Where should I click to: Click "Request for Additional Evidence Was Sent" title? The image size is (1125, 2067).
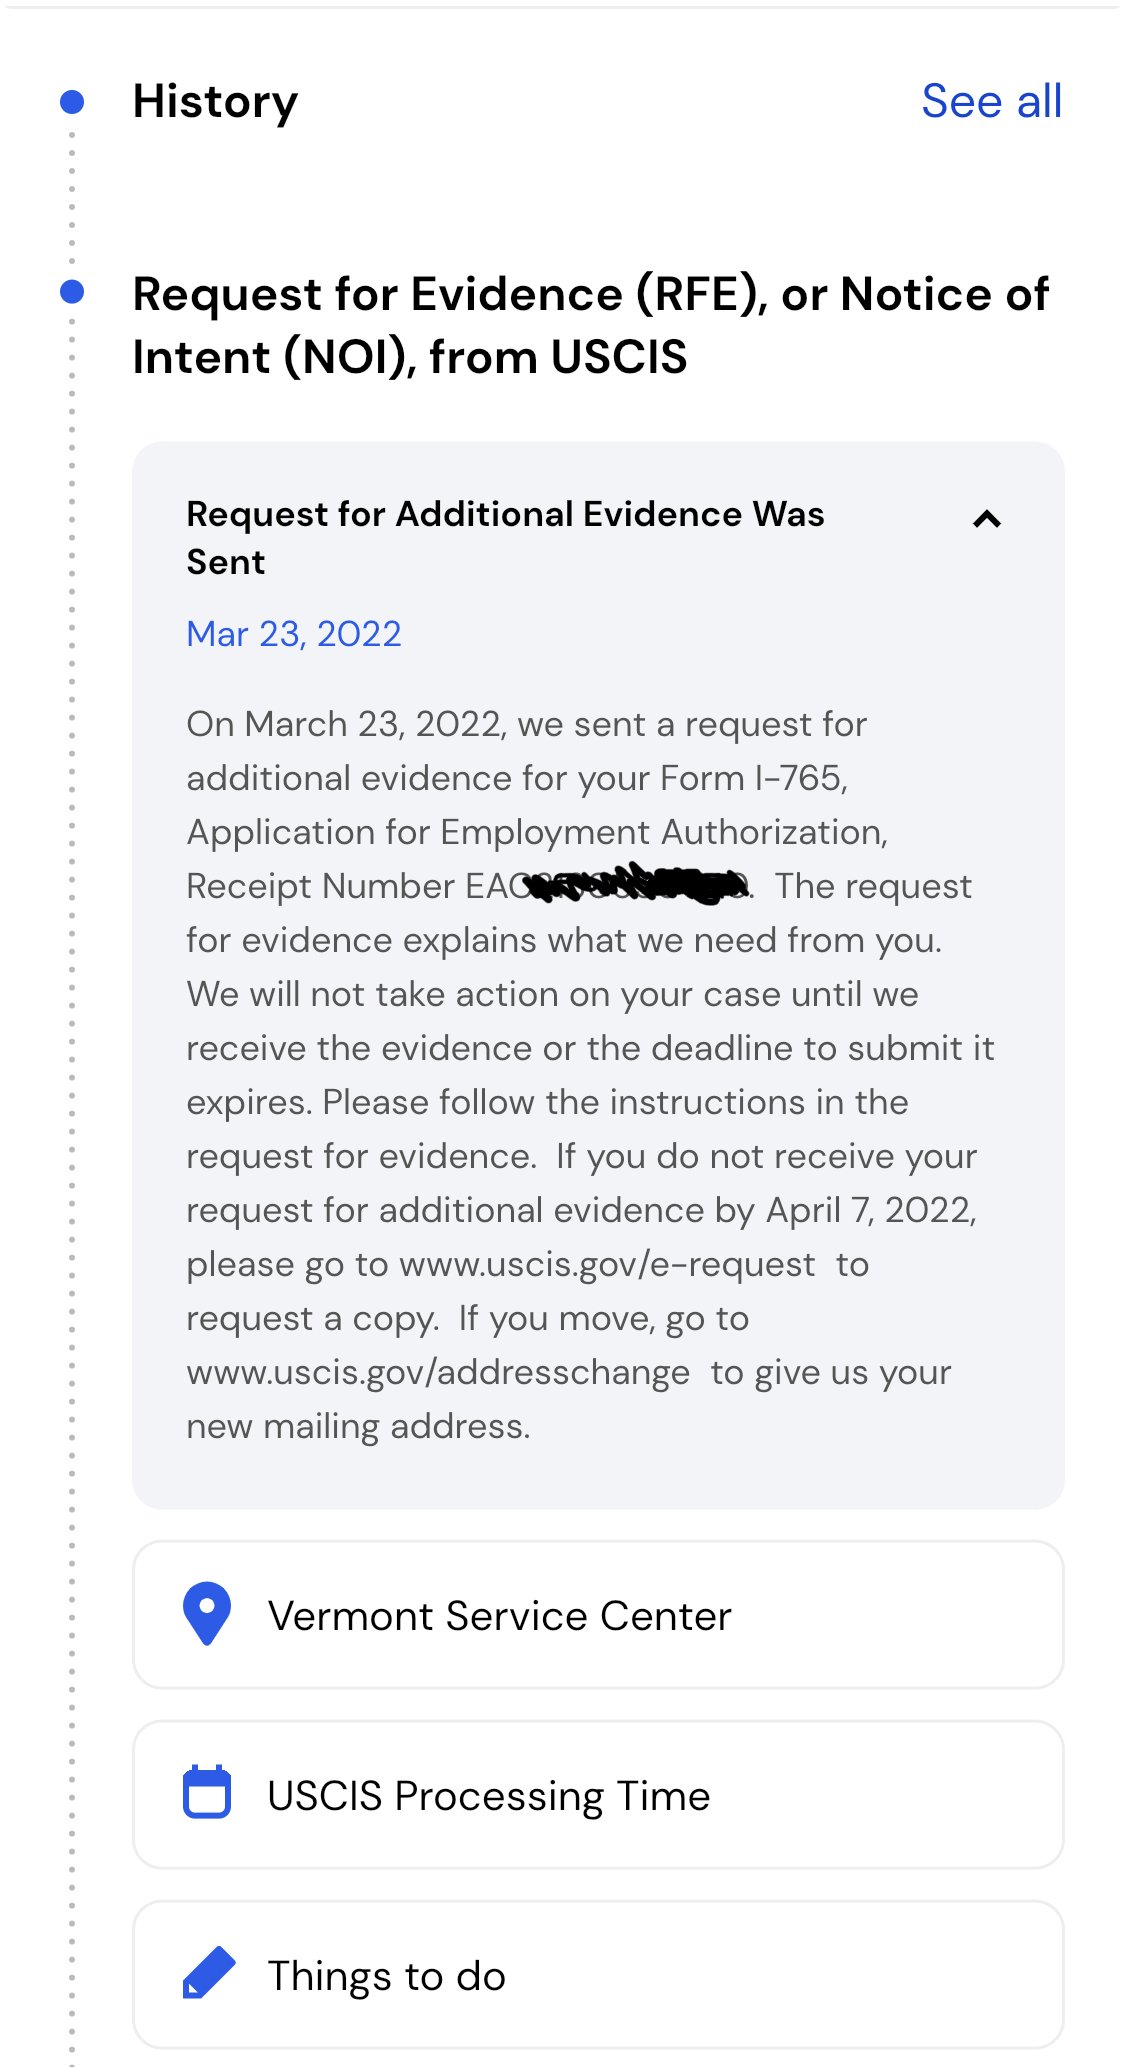click(x=505, y=537)
